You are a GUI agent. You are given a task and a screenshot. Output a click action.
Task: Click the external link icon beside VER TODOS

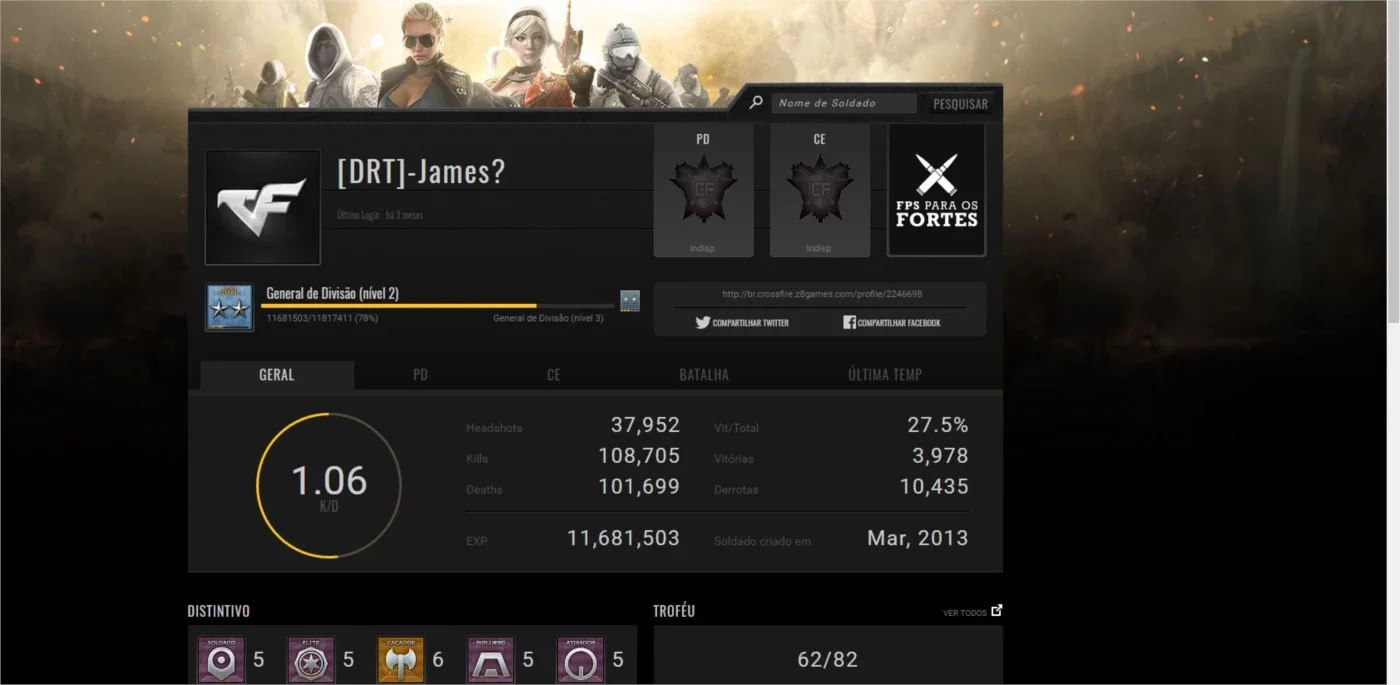point(996,610)
